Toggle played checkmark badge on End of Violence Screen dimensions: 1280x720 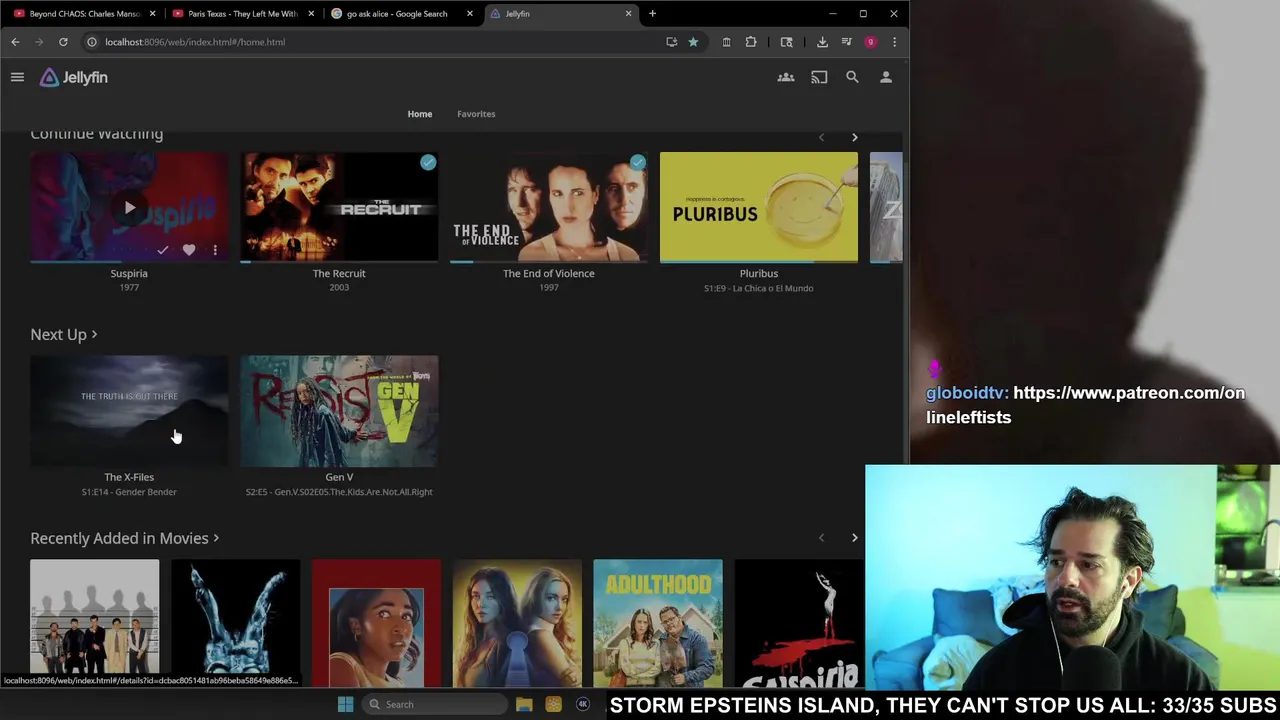tap(638, 162)
